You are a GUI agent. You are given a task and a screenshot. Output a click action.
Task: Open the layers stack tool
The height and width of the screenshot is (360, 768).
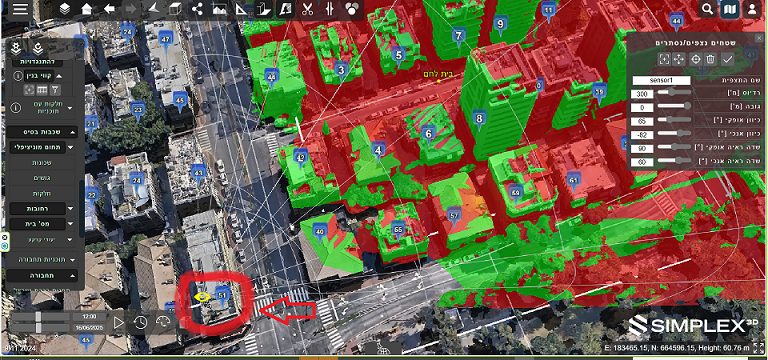(65, 9)
